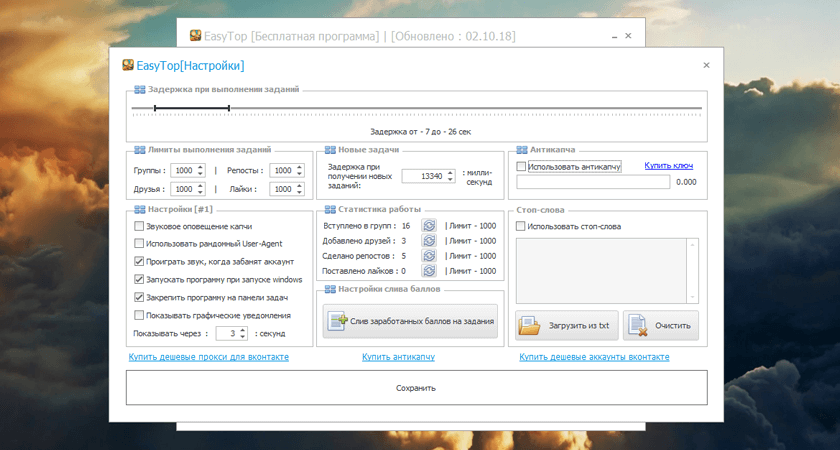Viewport: 840px width, 450px height.
Task: Click stop-words text area
Action: (601, 271)
